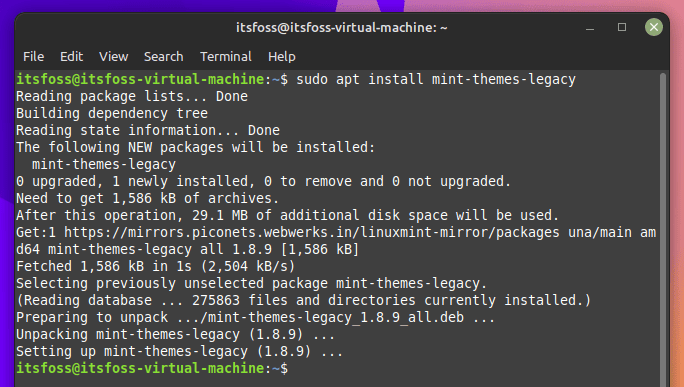Click indented mint-themes-legacy package name
Viewport: 684px width, 387px height.
coord(104,164)
